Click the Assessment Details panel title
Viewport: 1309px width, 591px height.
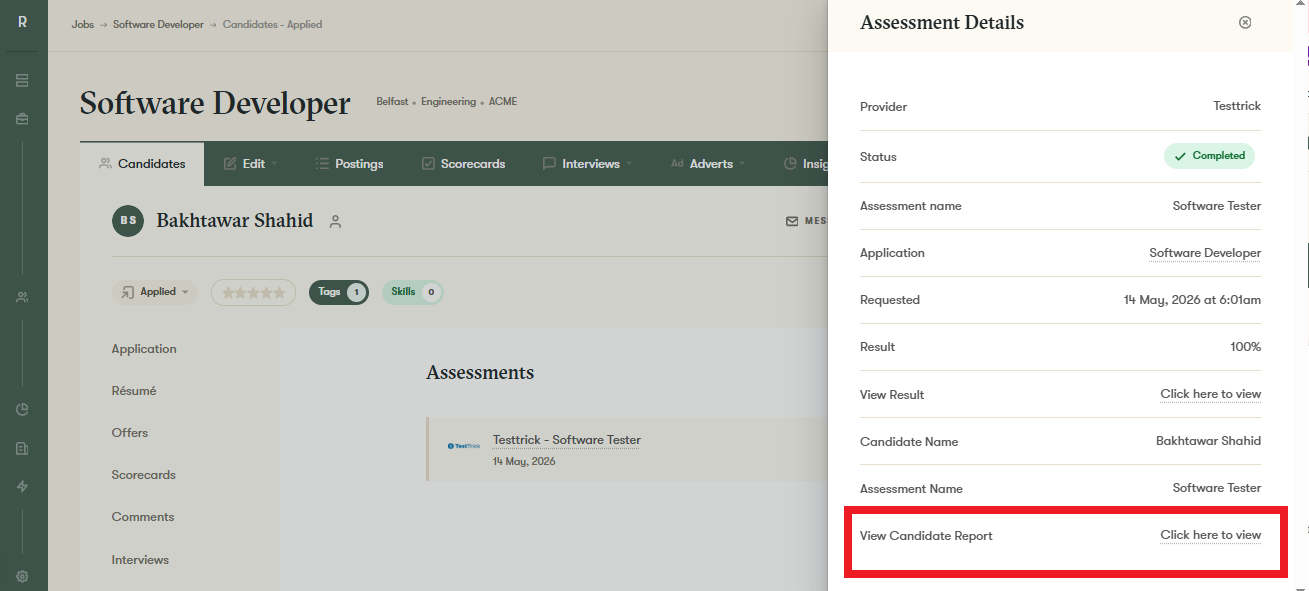[942, 23]
